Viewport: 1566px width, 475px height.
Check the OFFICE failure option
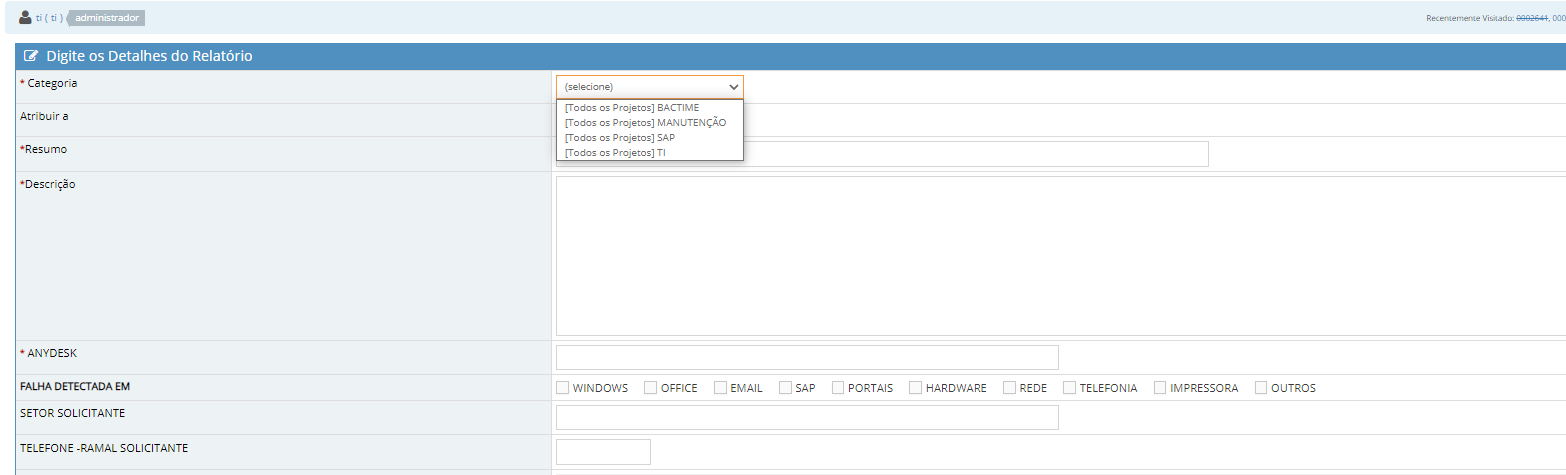pyautogui.click(x=651, y=388)
